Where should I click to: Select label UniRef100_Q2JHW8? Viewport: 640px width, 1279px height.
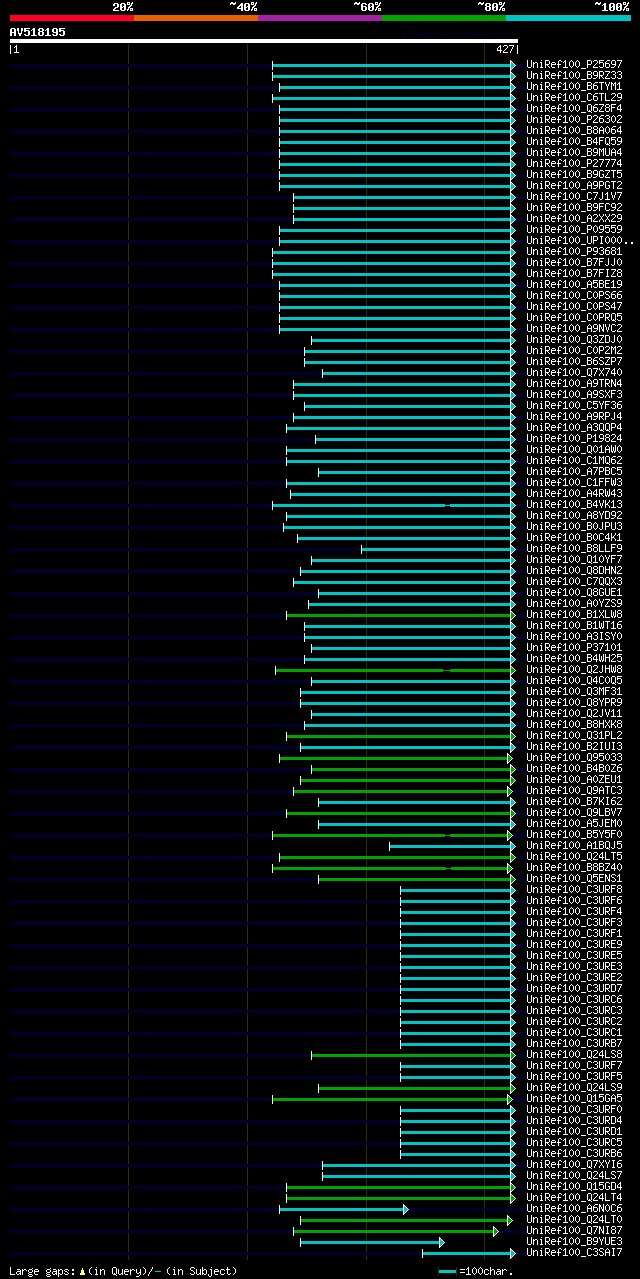click(x=574, y=669)
